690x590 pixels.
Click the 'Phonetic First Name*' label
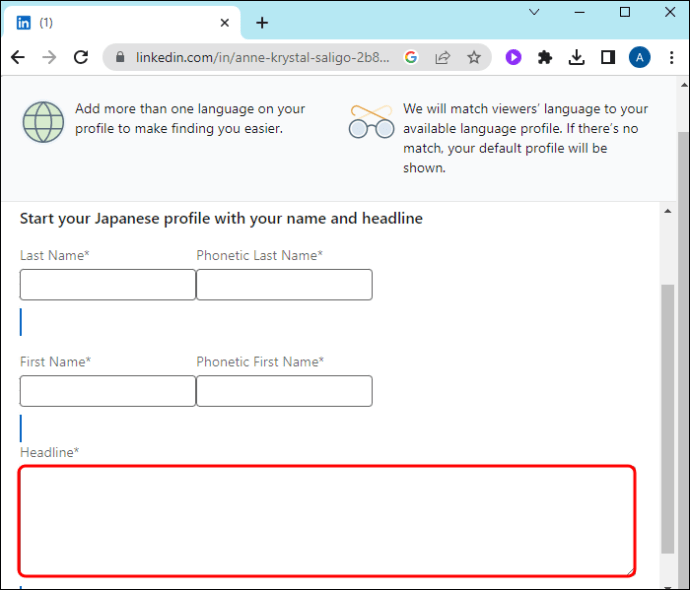pyautogui.click(x=260, y=362)
